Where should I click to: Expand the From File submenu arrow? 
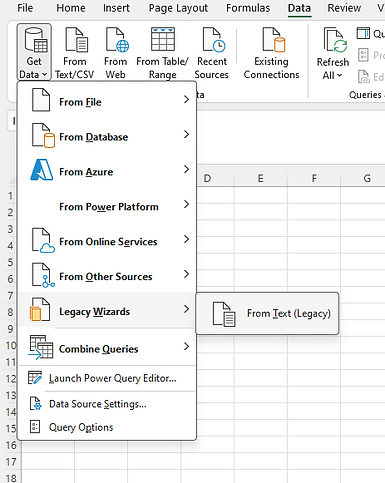pos(186,99)
